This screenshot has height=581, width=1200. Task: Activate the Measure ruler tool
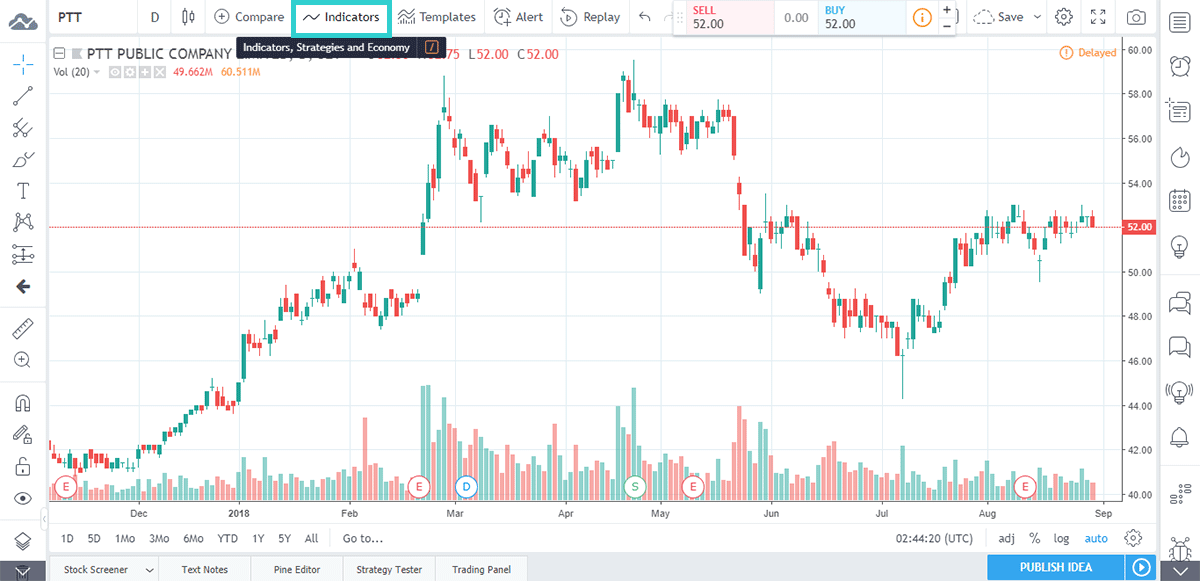22,327
